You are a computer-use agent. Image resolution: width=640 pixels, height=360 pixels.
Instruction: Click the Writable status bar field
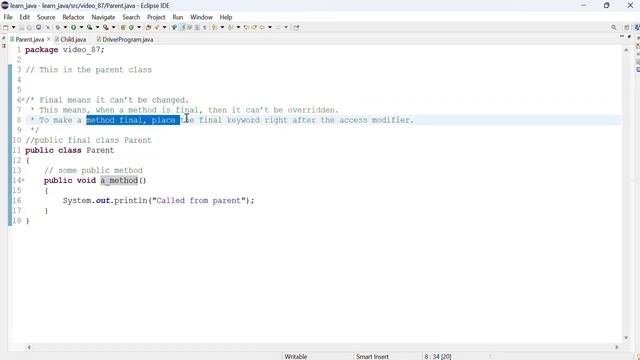click(296, 356)
